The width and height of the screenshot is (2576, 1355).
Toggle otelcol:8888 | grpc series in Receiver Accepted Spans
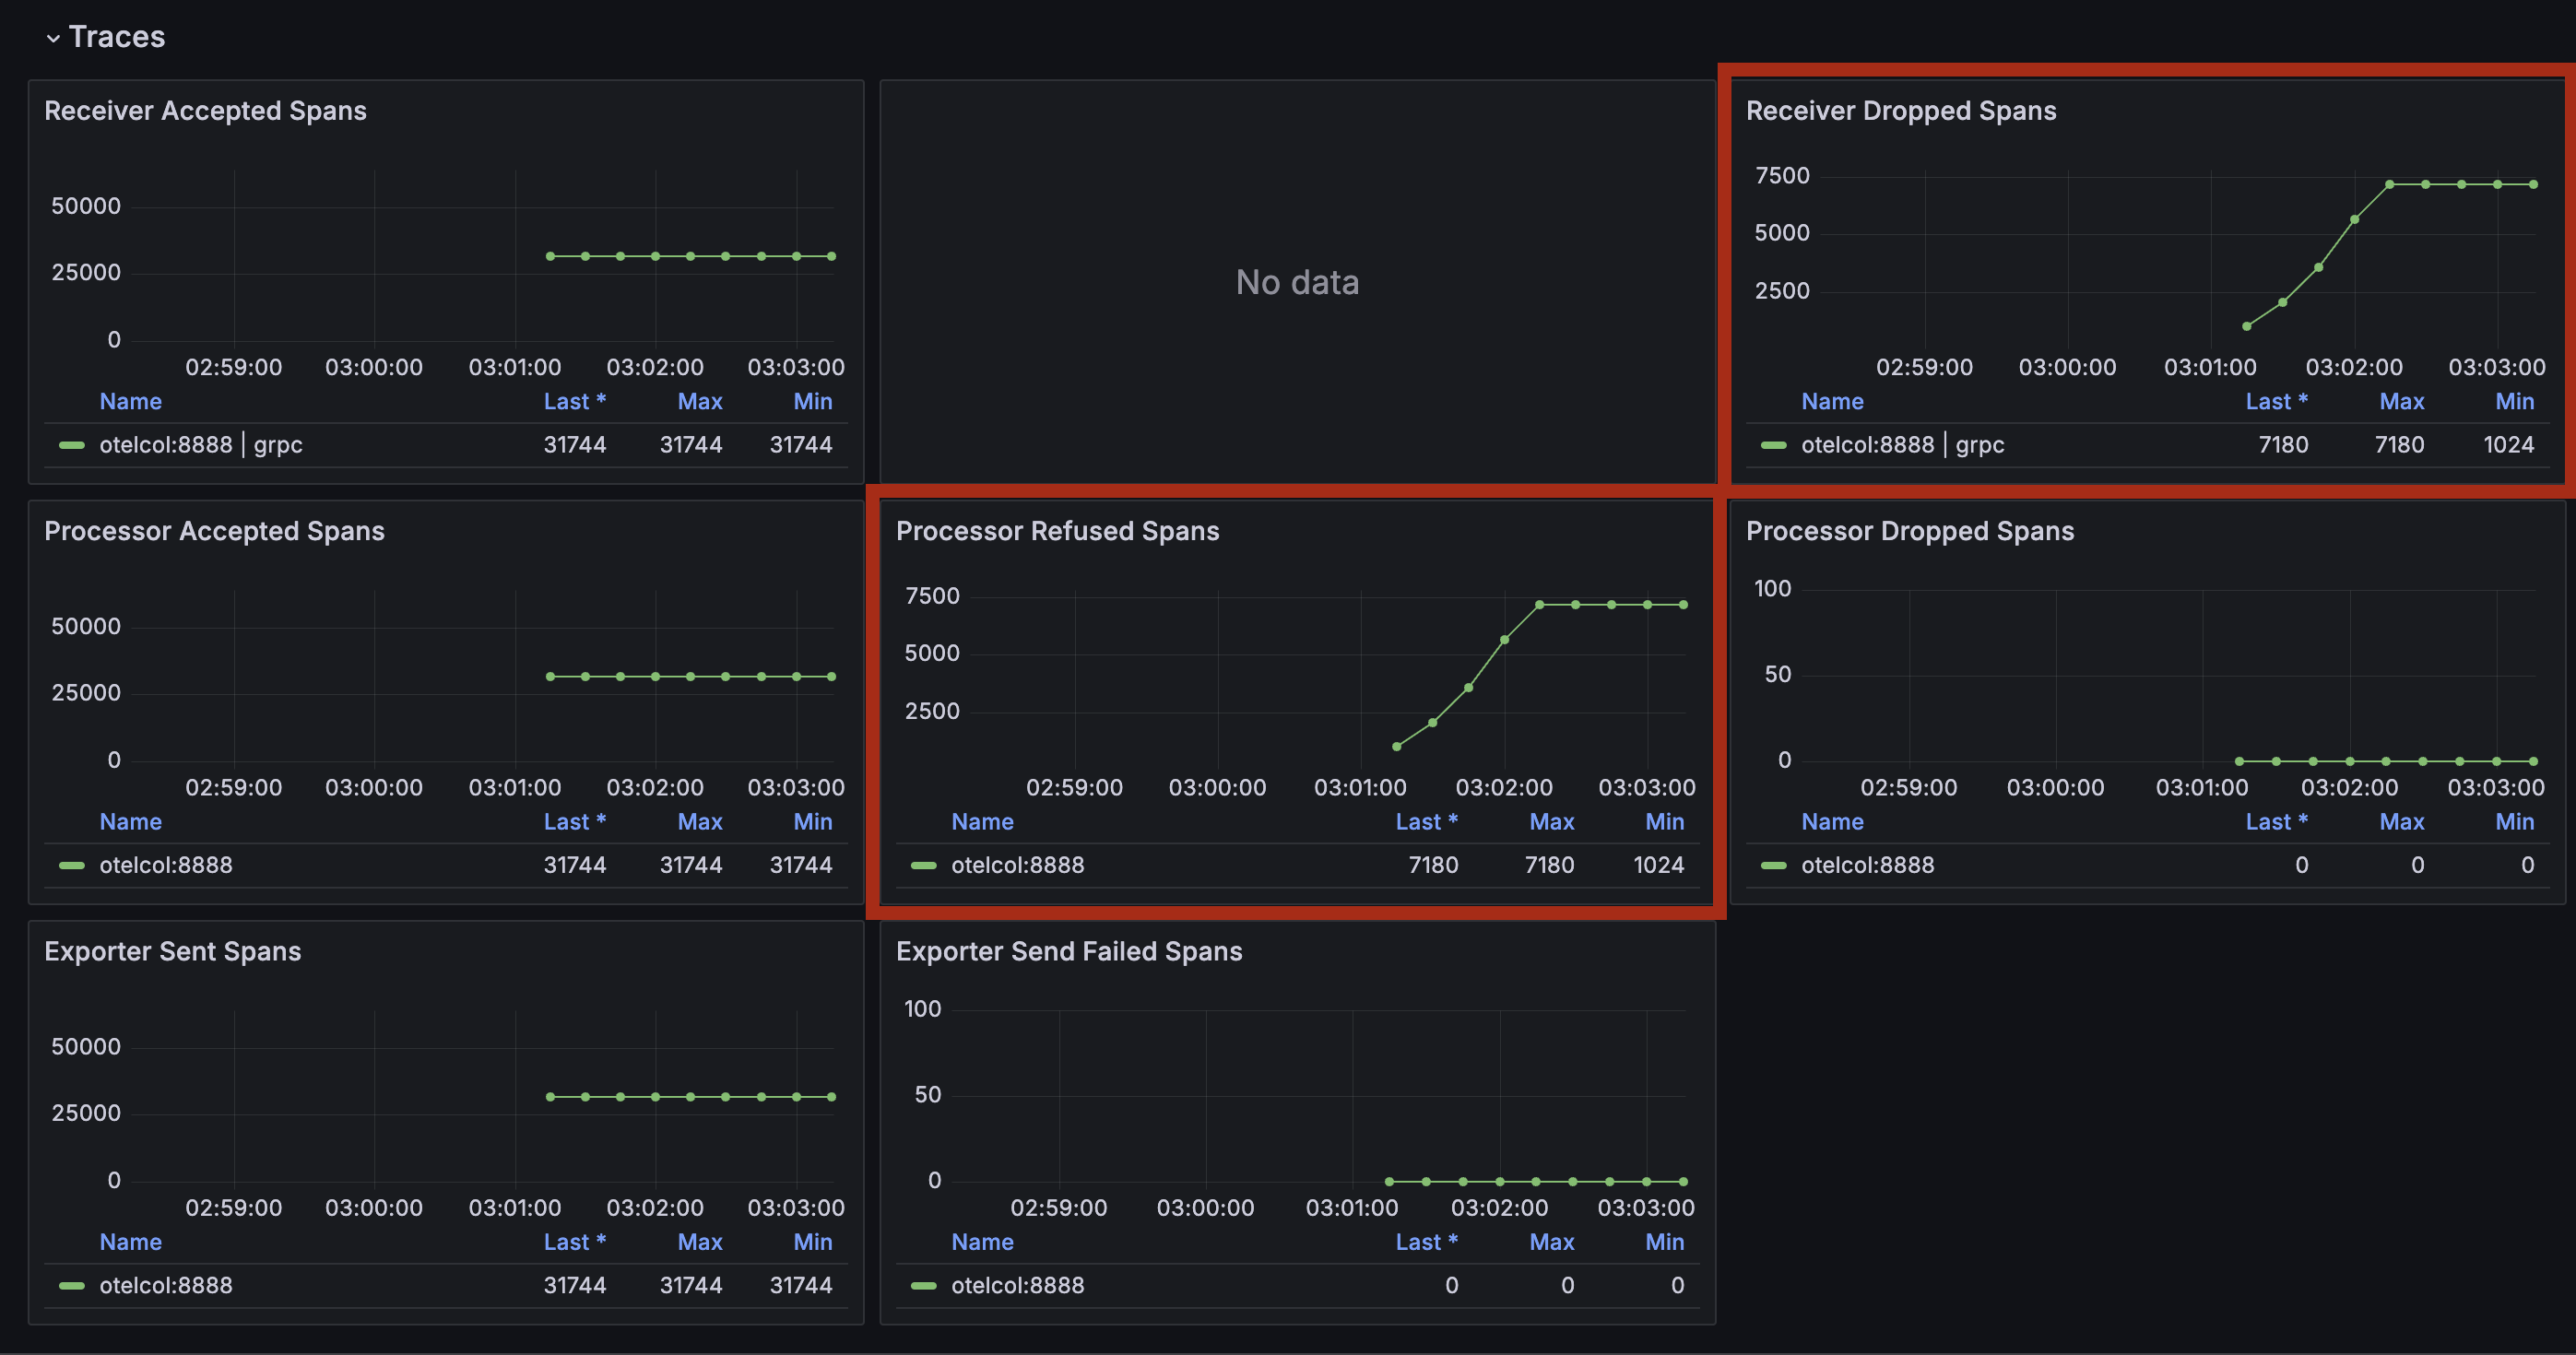click(x=201, y=445)
